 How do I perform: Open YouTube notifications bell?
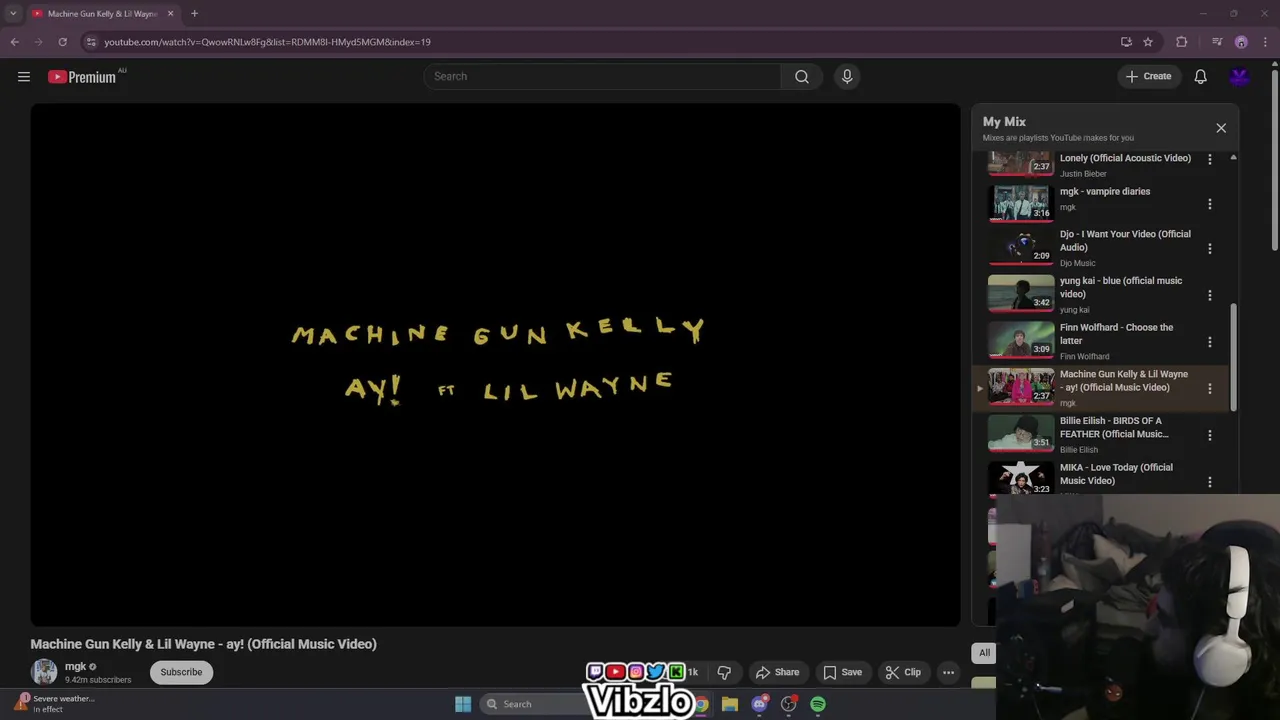tap(1201, 77)
